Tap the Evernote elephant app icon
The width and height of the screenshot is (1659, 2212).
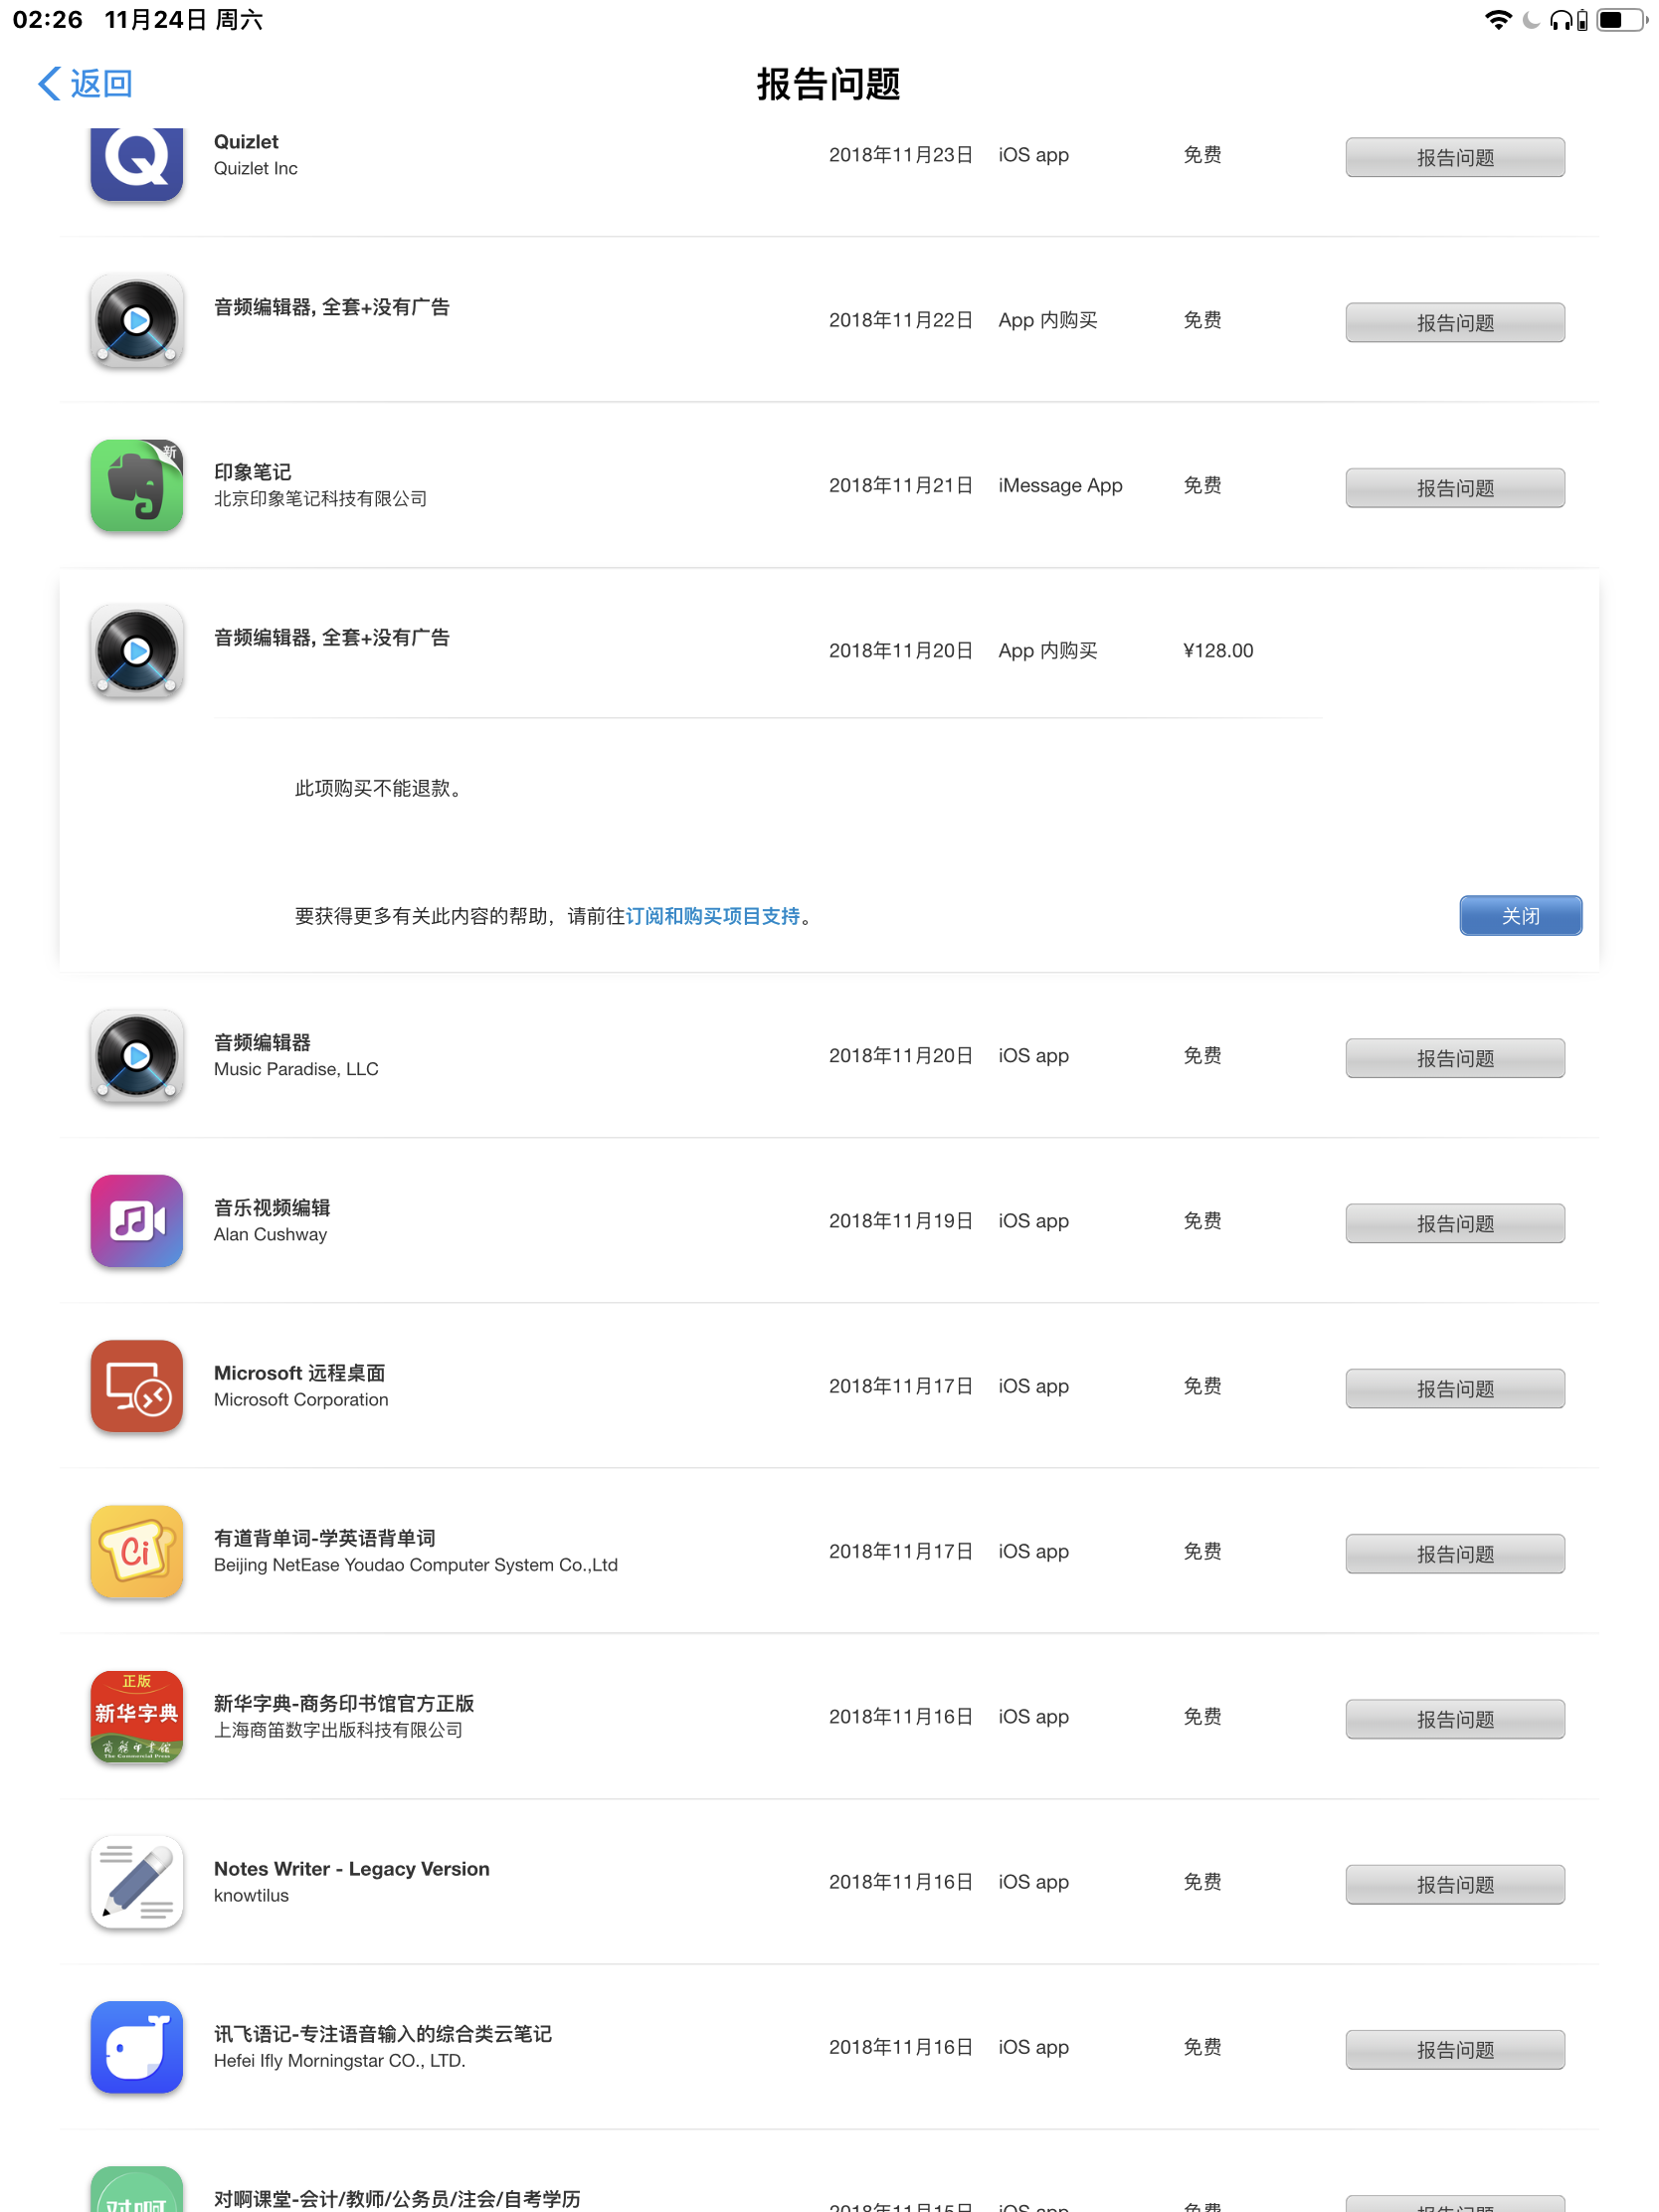(136, 485)
